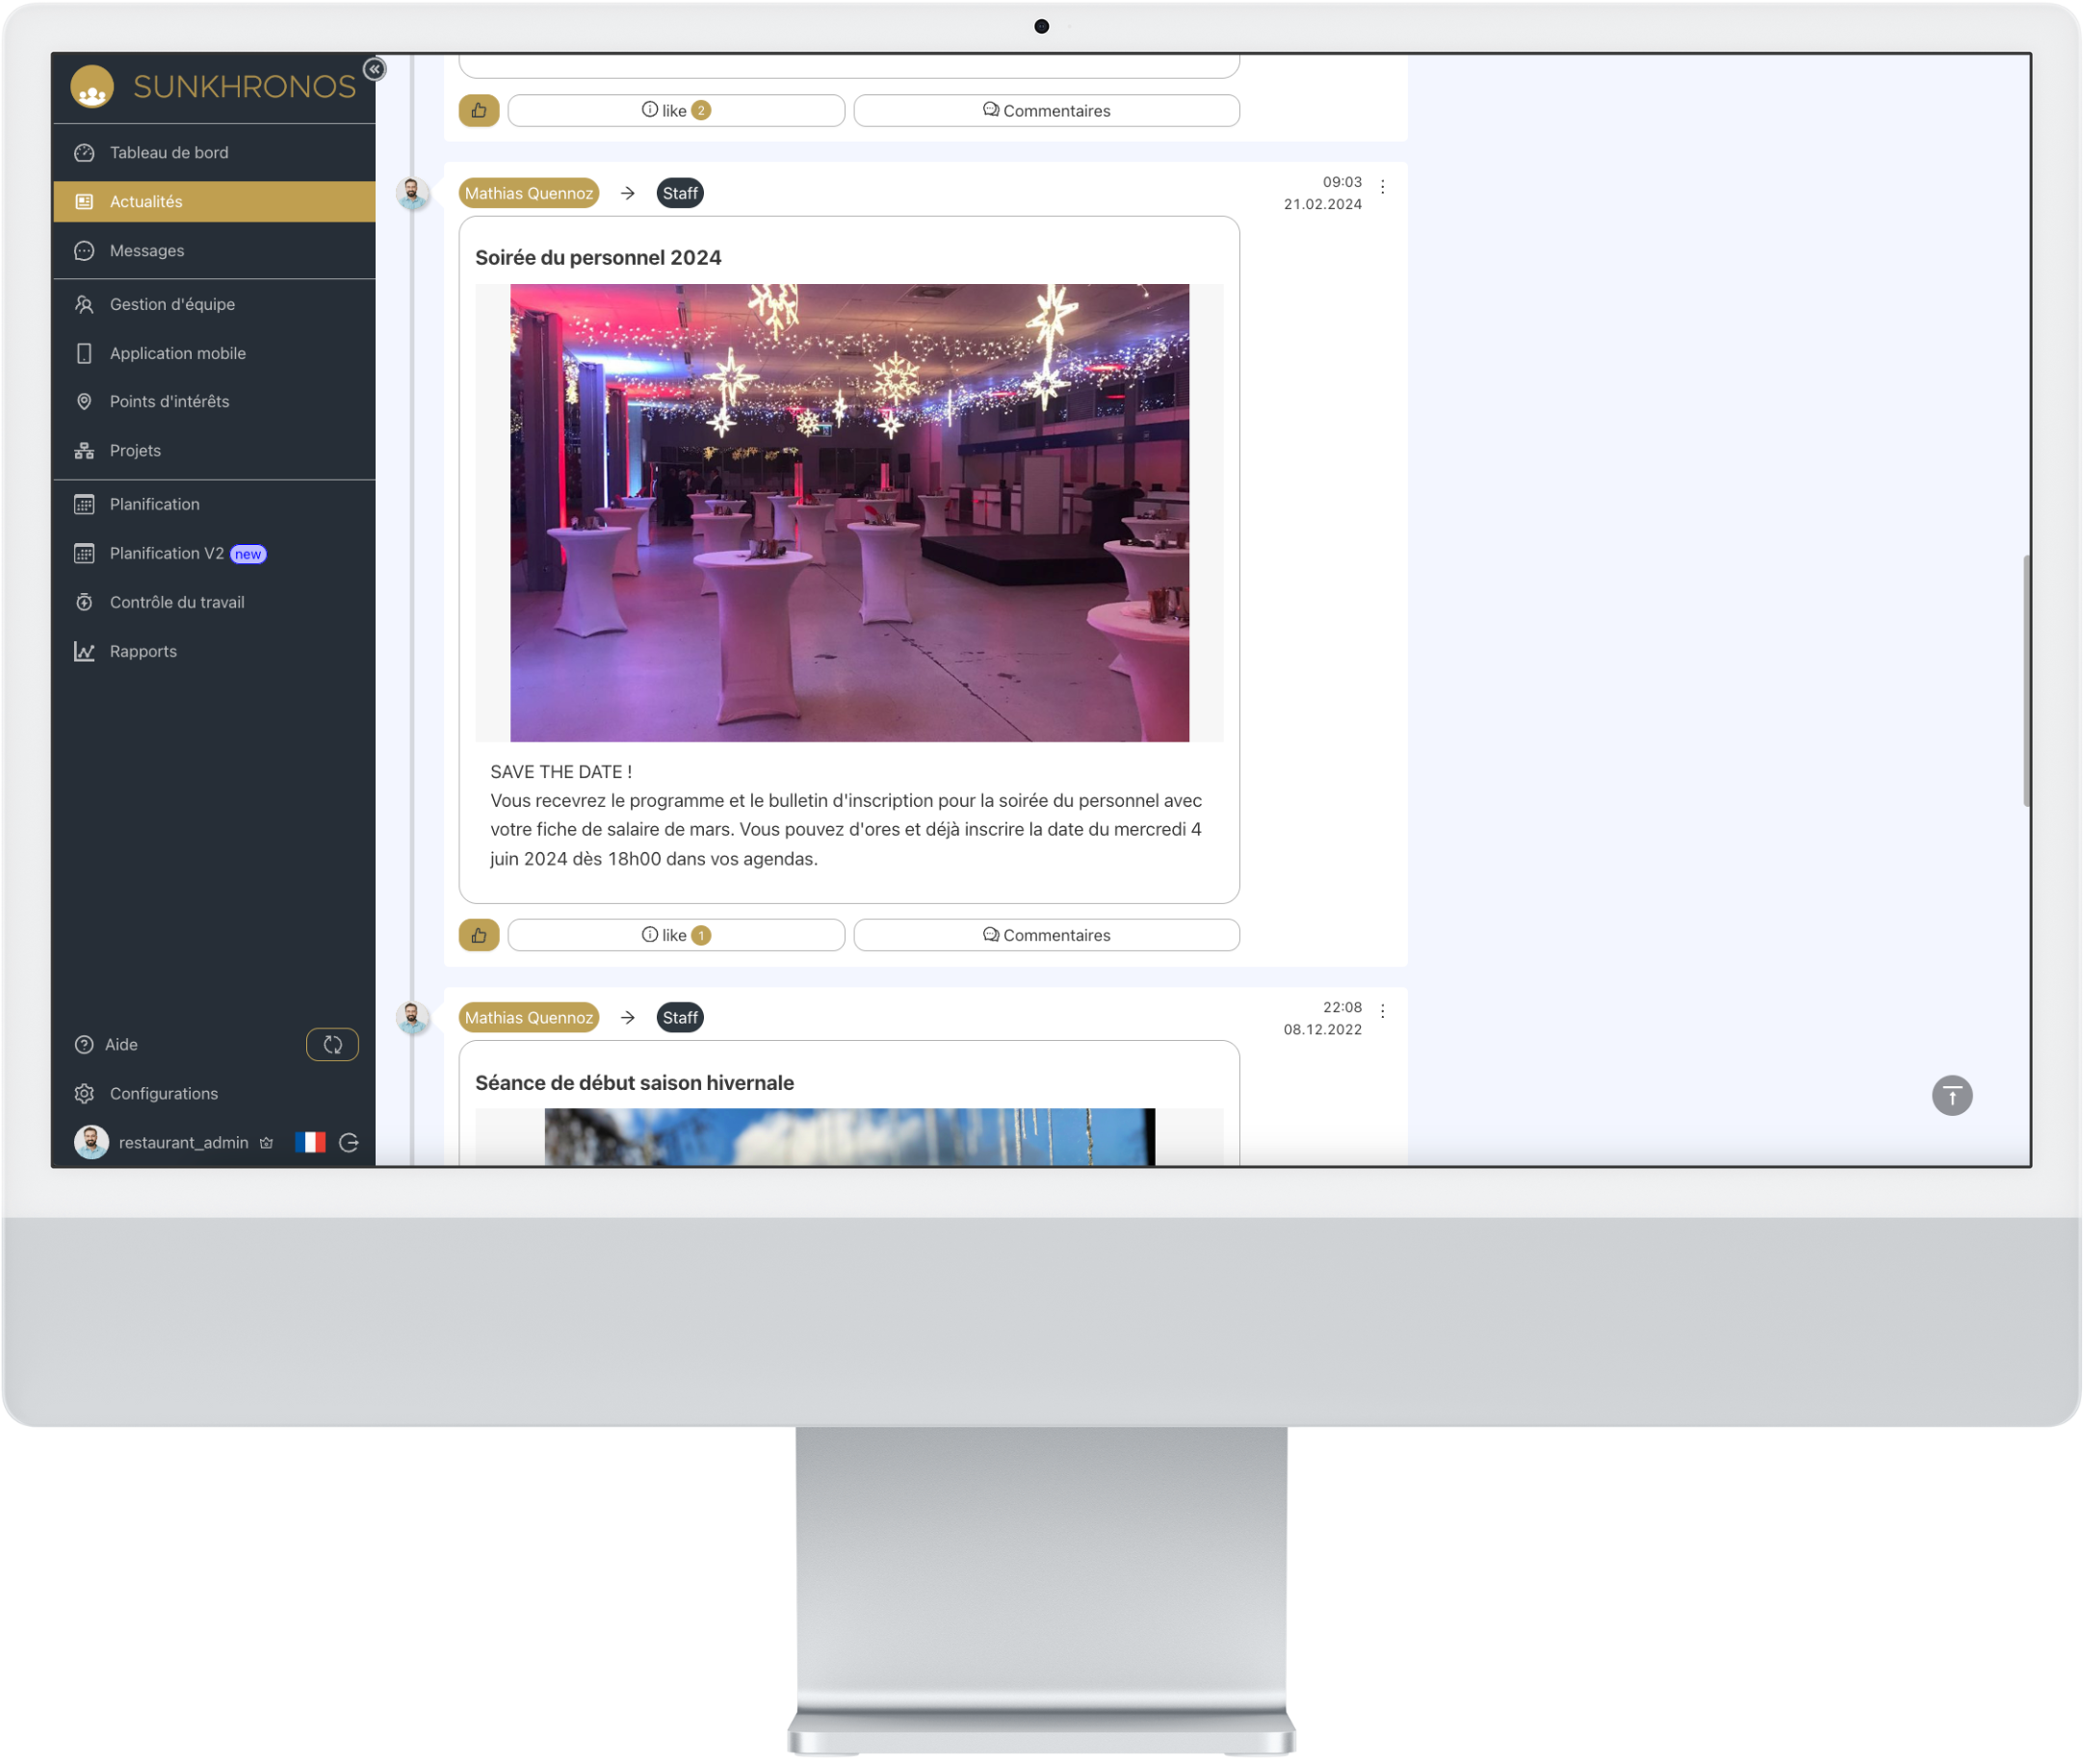Collapse the sidebar with the double-chevron icon
Viewport: 2083px width, 1764px height.
coord(374,69)
